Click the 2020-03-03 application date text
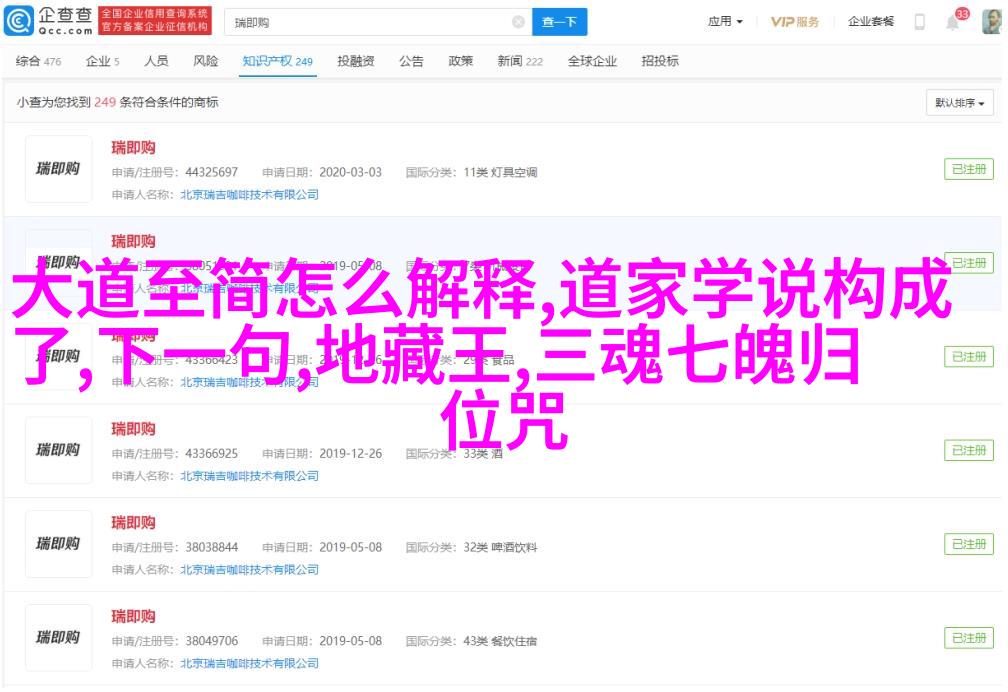The image size is (1008, 692). point(350,172)
